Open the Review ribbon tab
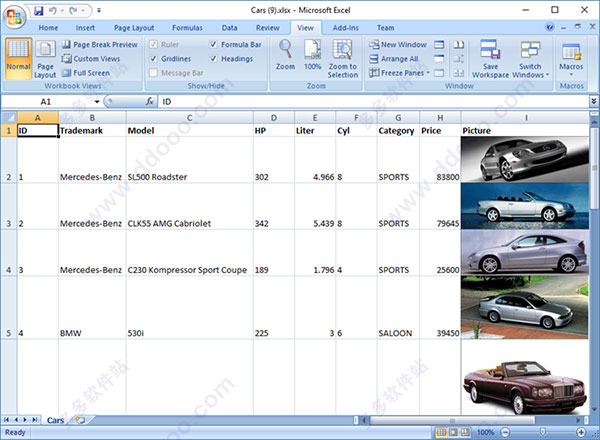Screen dimensions: 600x440 click(267, 28)
